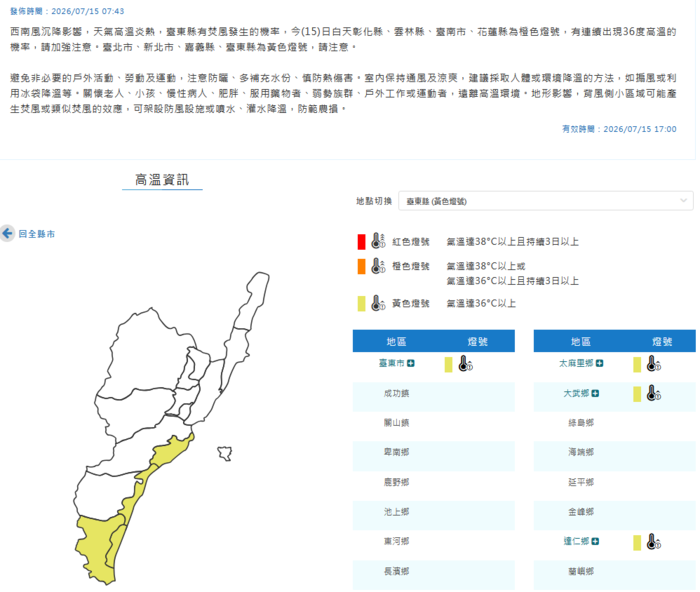Click the 池上鄉 table row
This screenshot has width=700, height=592.
click(x=433, y=515)
